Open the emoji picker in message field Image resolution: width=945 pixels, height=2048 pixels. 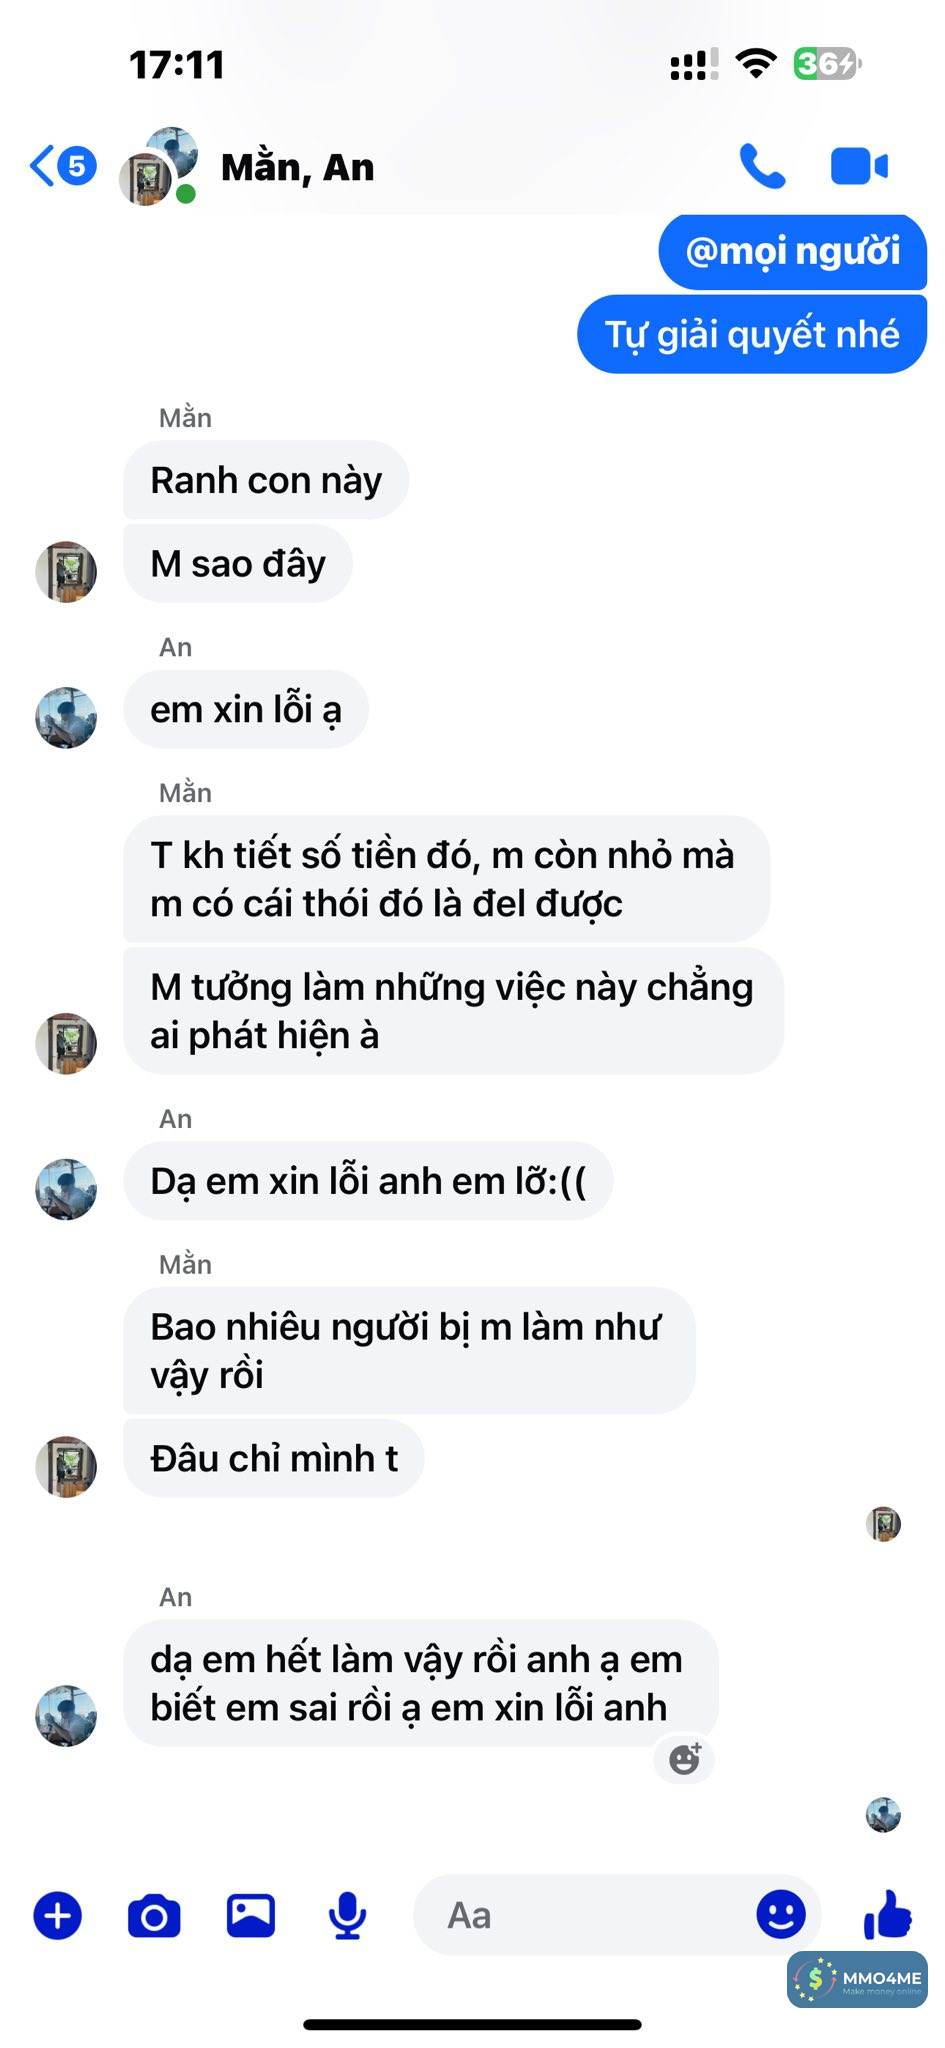(x=781, y=1915)
